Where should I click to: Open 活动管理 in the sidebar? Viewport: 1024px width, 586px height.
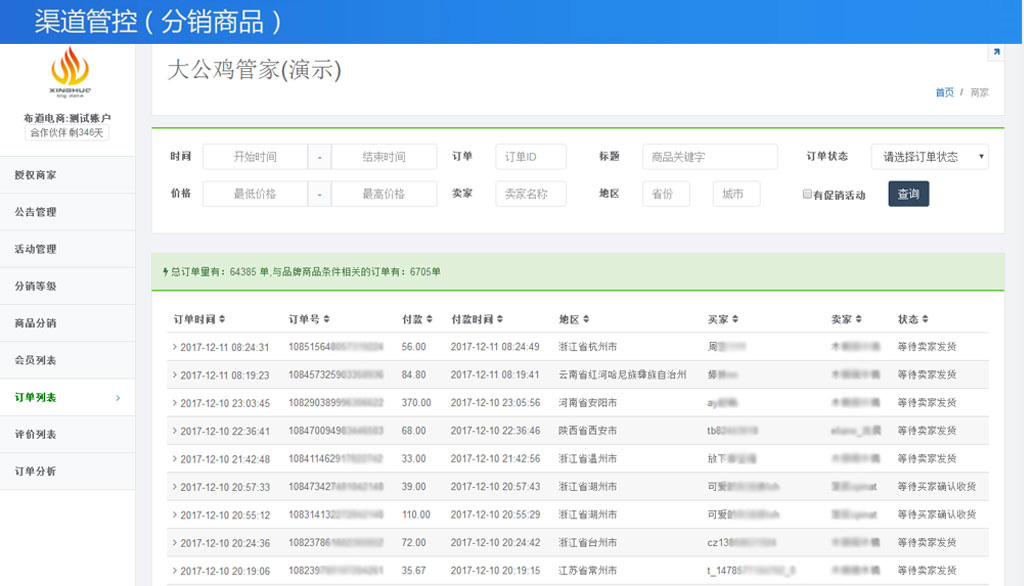pyautogui.click(x=67, y=249)
